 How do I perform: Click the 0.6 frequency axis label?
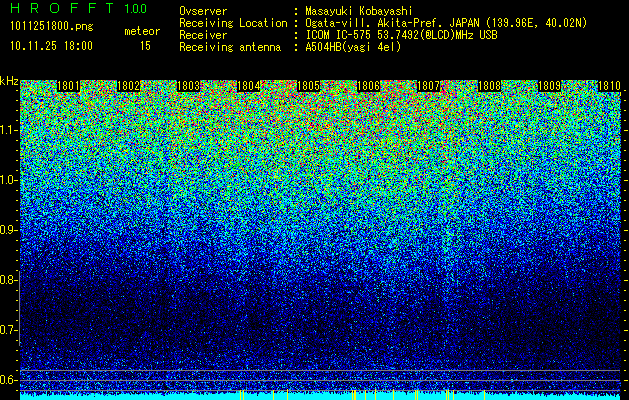(x=7, y=380)
